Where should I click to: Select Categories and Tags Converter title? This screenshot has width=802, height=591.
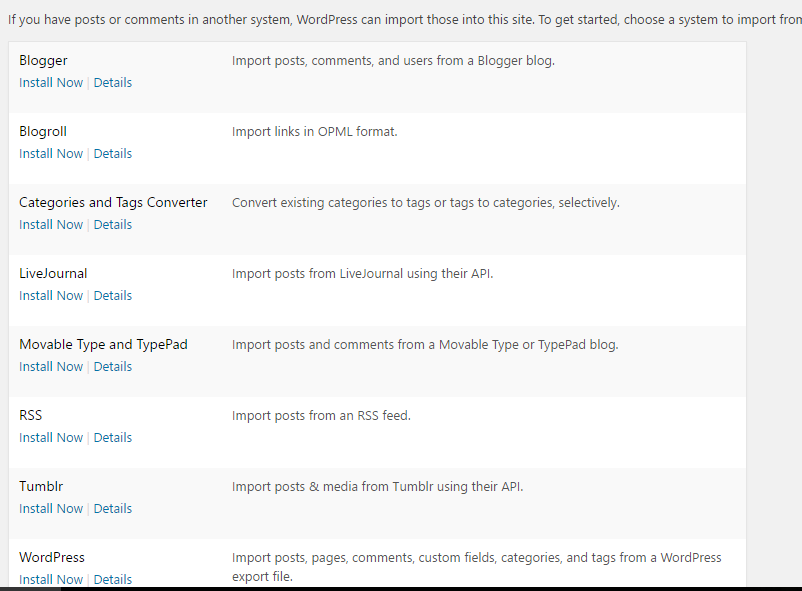pyautogui.click(x=113, y=203)
